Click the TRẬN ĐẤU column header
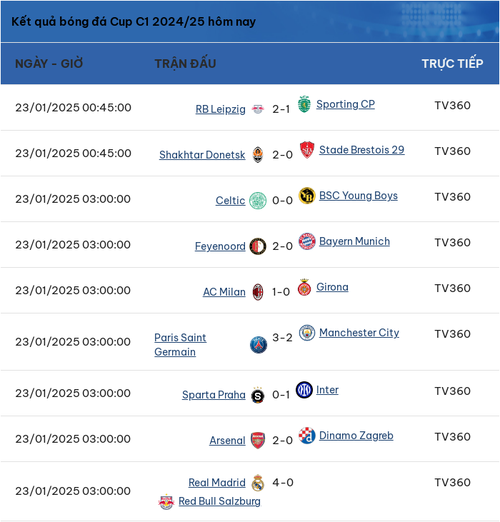The image size is (500, 522). click(185, 63)
